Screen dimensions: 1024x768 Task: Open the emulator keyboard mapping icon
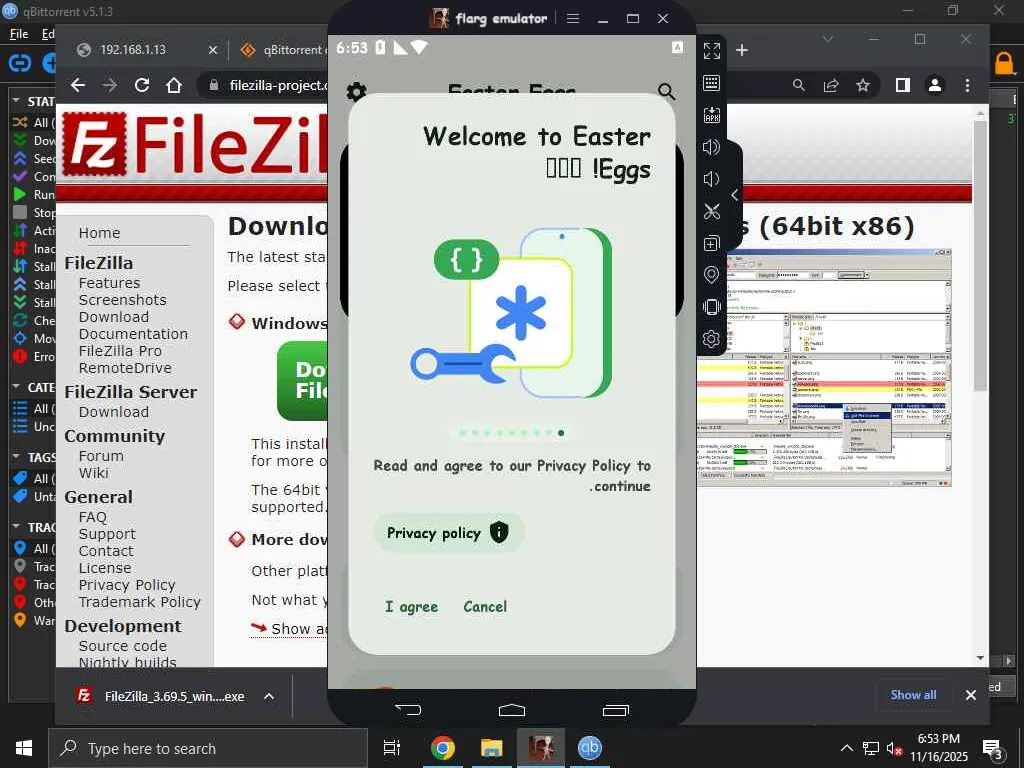point(712,82)
